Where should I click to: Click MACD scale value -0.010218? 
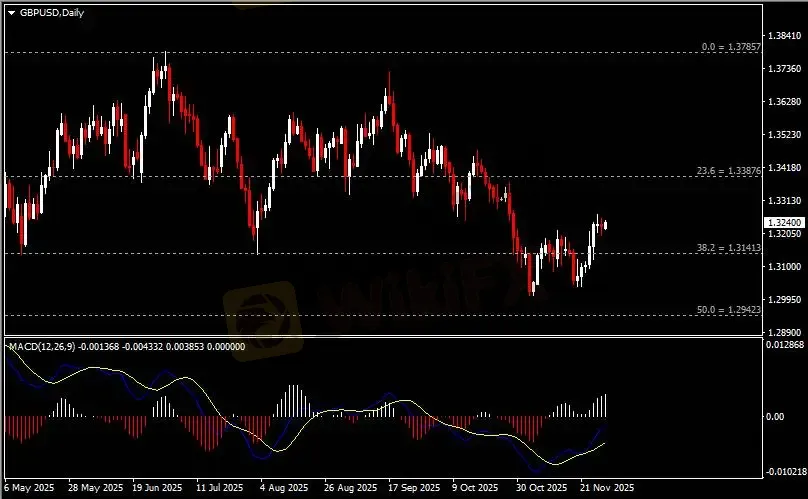(x=784, y=472)
